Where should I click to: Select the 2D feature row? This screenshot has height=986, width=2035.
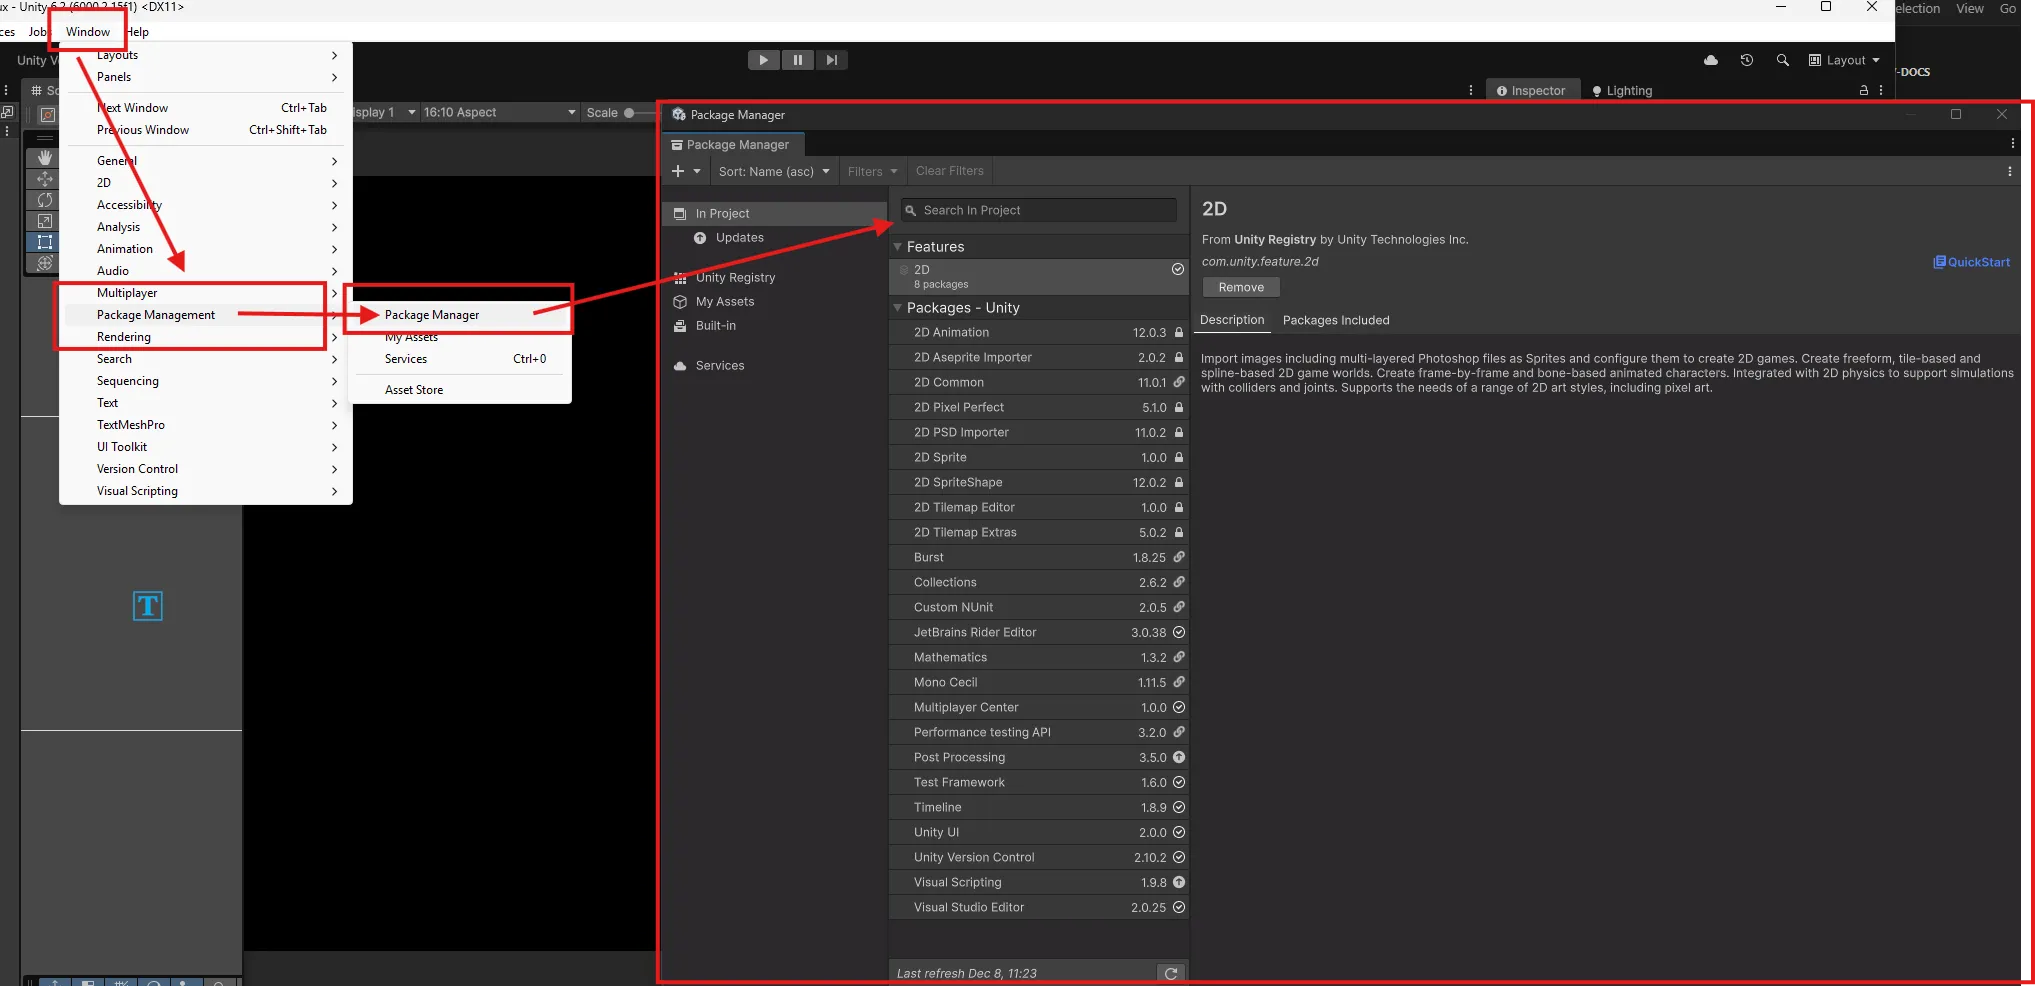1038,277
